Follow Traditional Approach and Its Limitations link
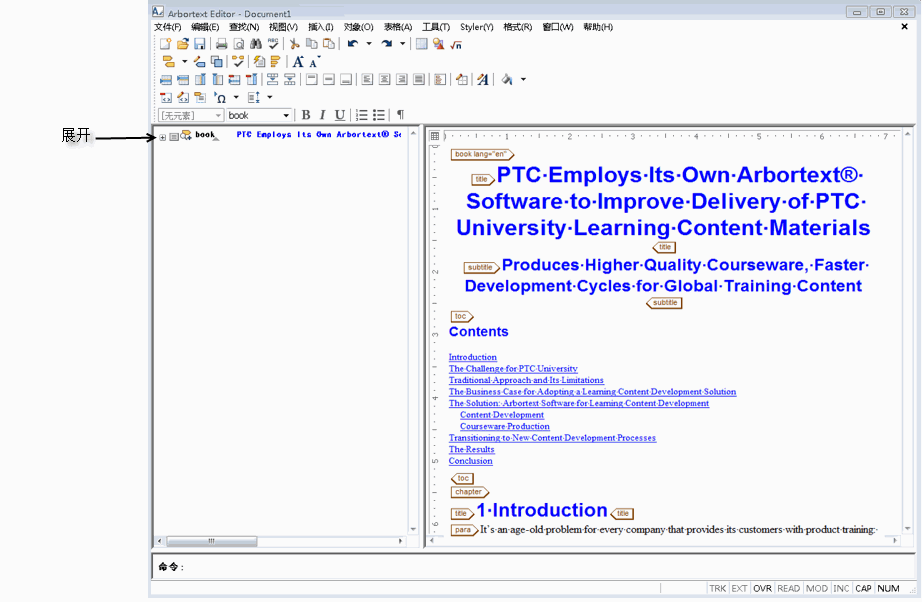This screenshot has width=922, height=602. (526, 380)
